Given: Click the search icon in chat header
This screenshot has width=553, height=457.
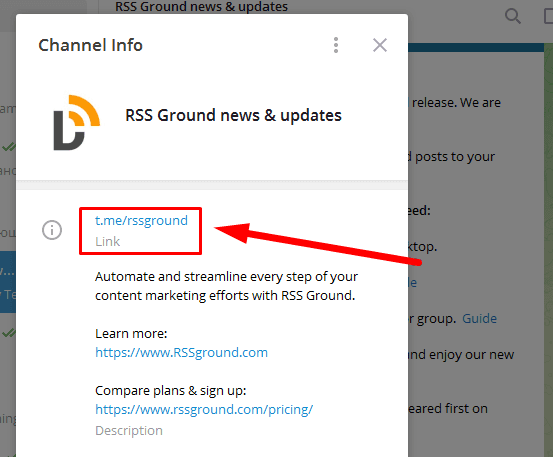Looking at the screenshot, I should [x=512, y=16].
